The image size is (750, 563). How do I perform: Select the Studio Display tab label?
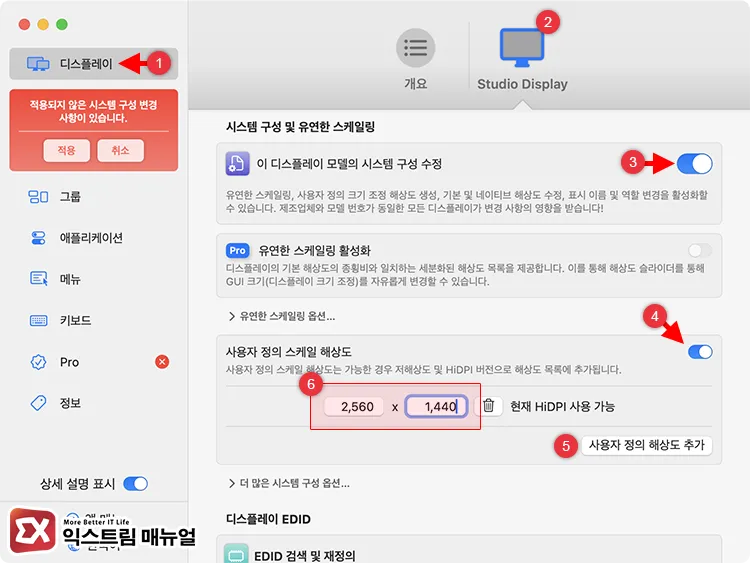pos(522,84)
